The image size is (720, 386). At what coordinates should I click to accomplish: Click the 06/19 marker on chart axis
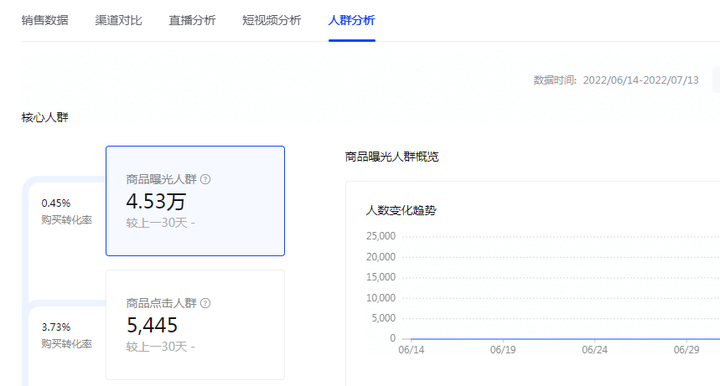(x=503, y=350)
